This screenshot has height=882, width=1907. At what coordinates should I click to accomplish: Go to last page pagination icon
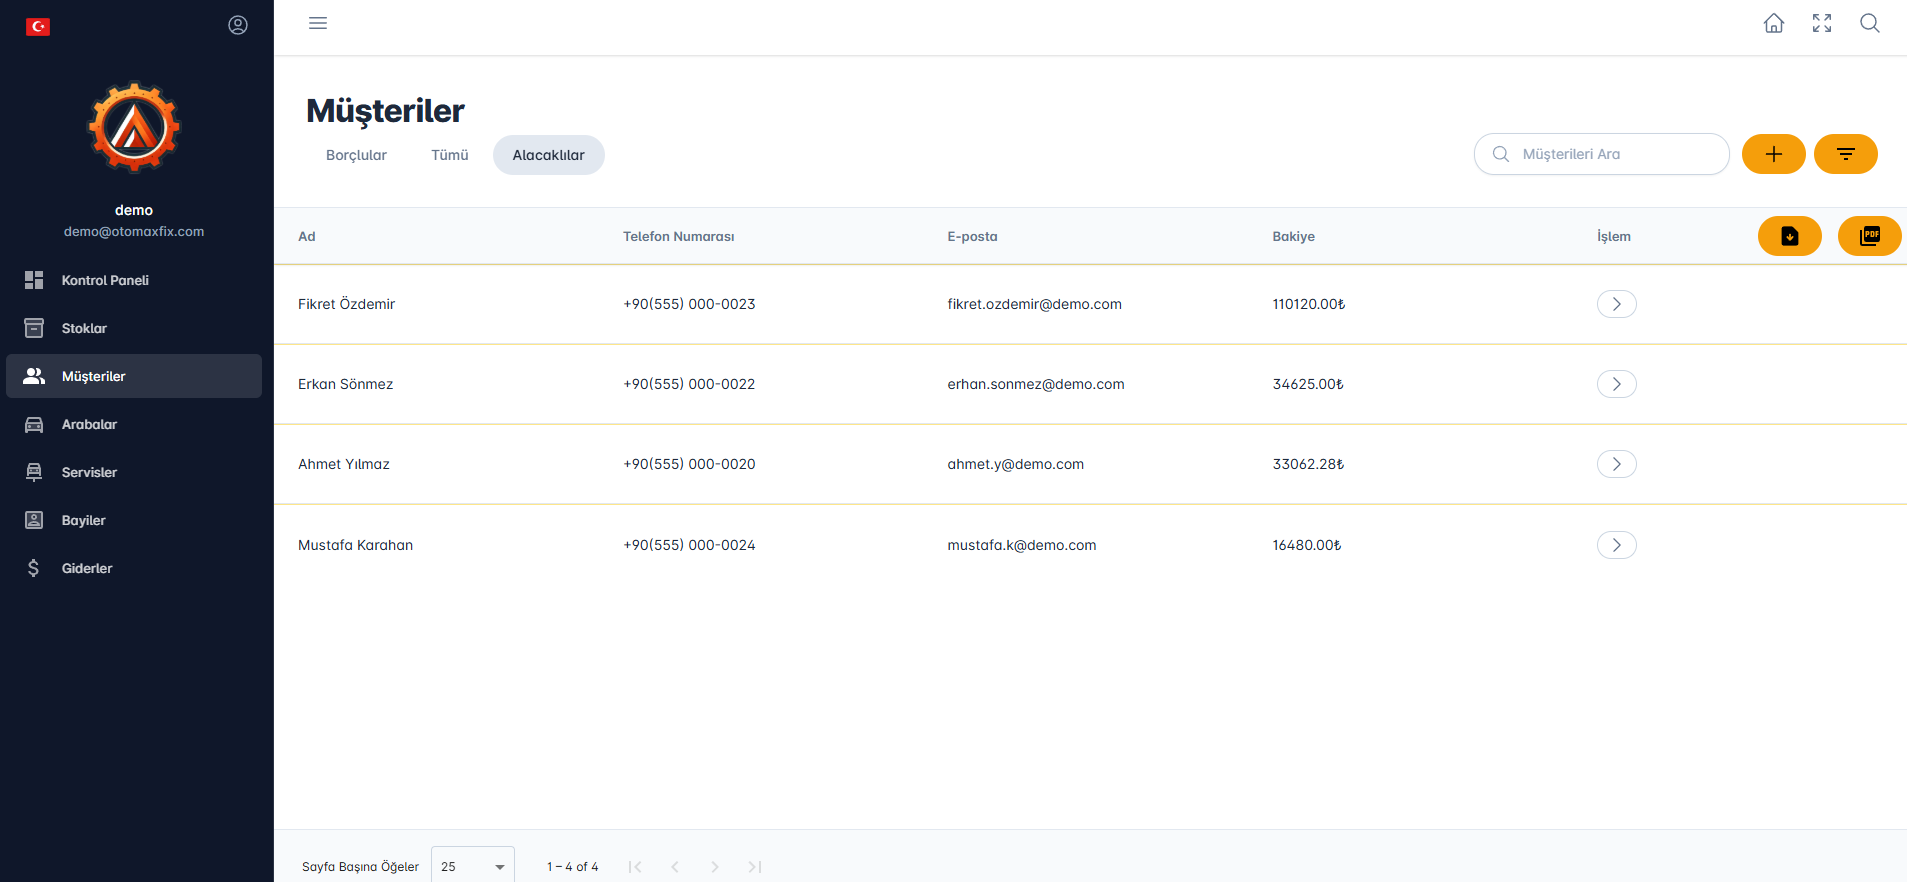coord(755,867)
